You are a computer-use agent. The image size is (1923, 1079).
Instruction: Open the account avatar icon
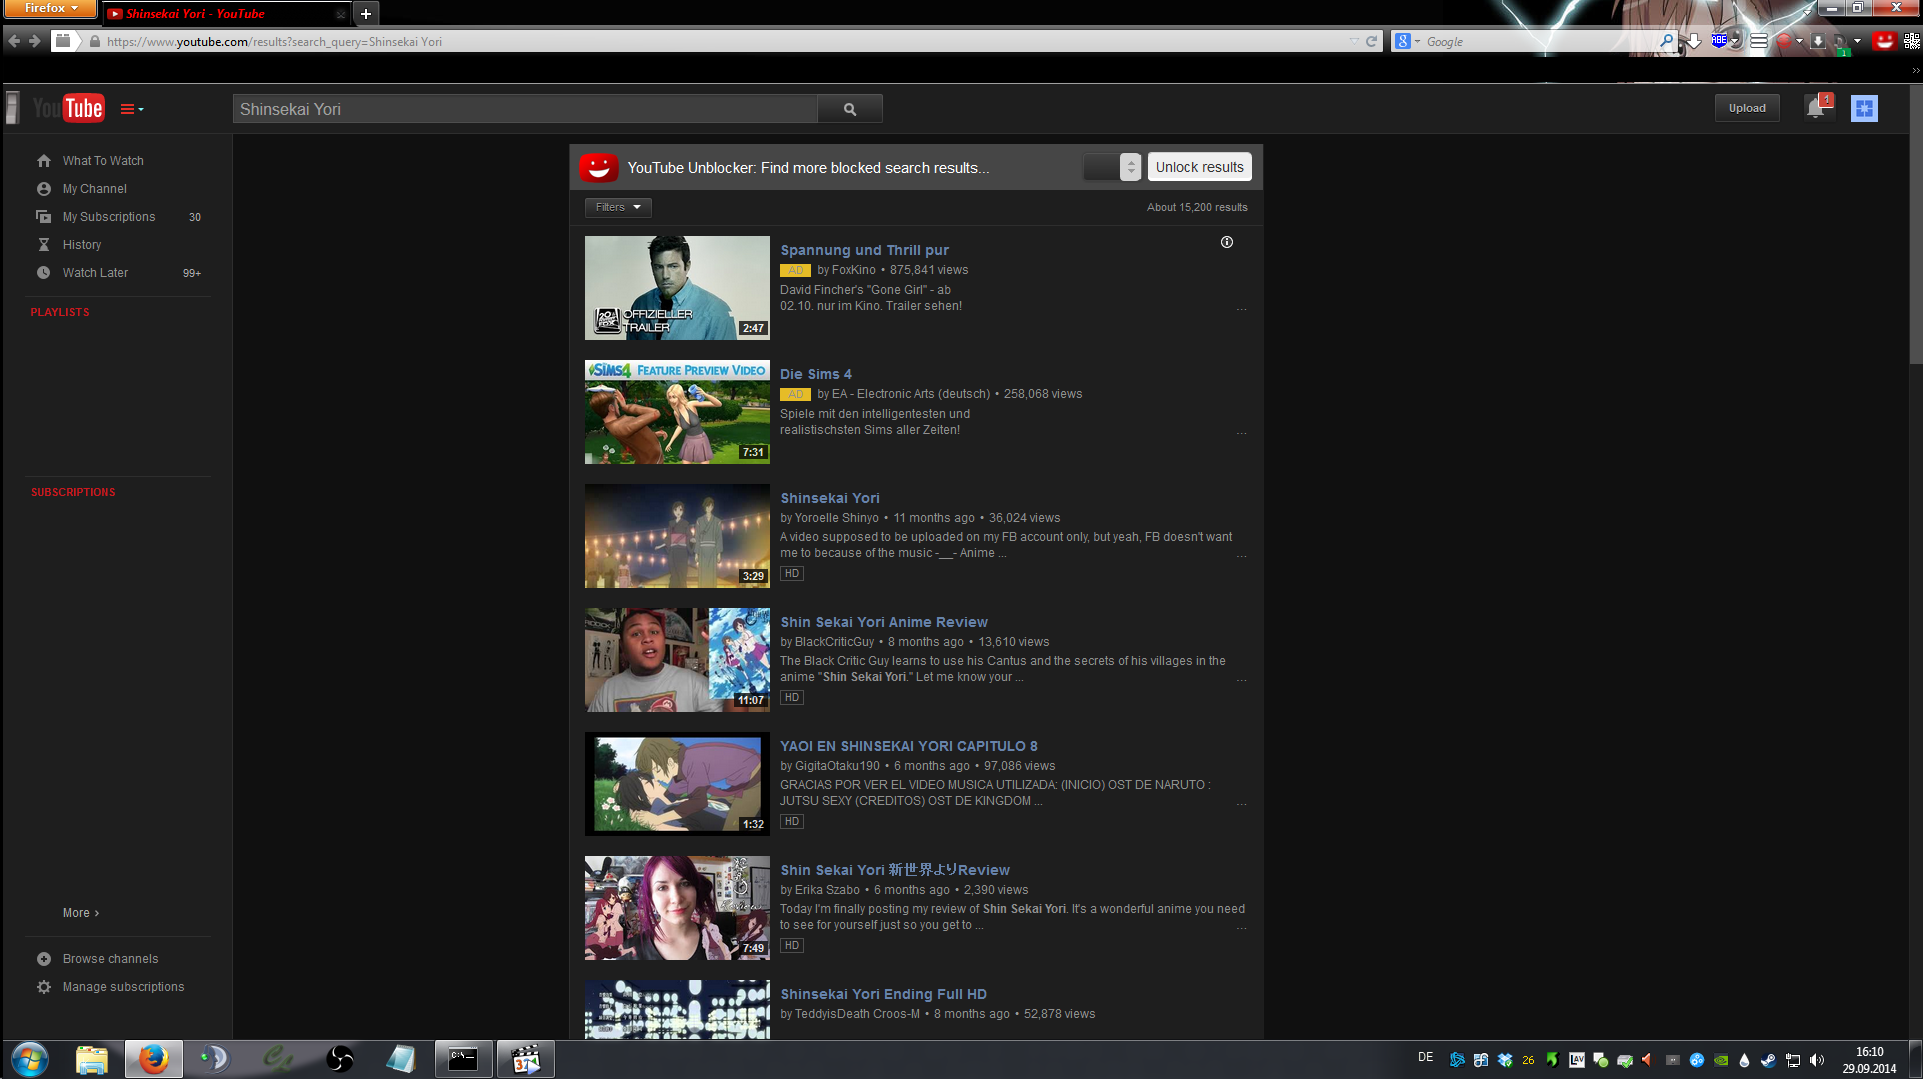pos(1864,108)
